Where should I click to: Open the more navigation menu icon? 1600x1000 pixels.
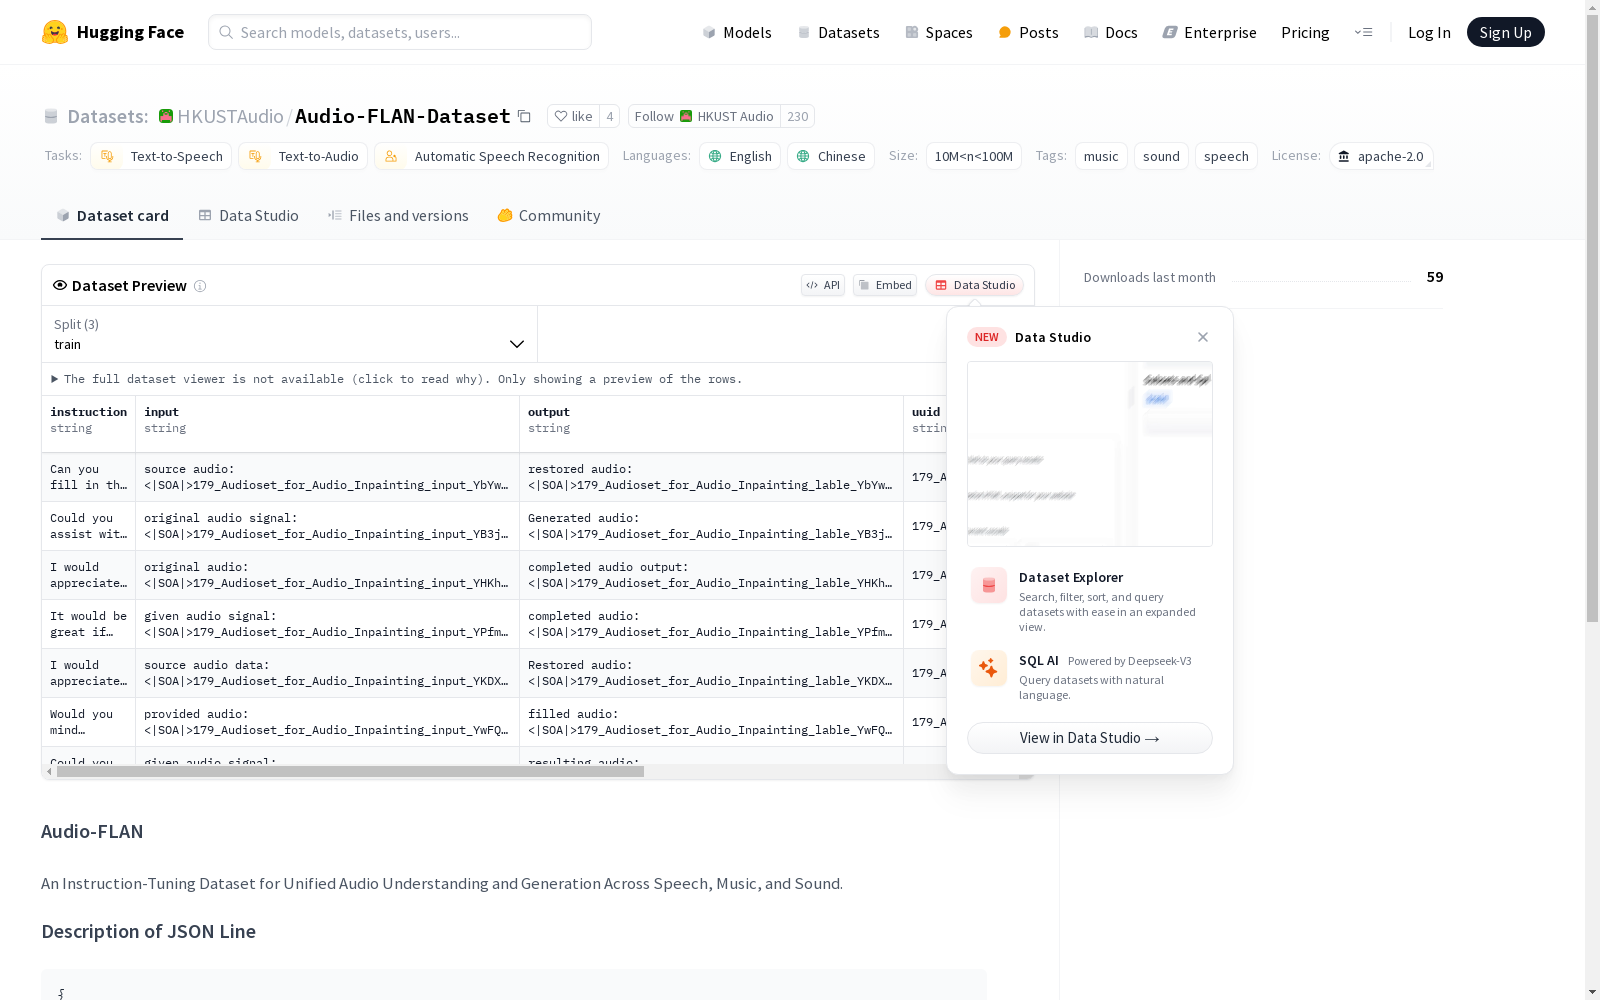1363,32
